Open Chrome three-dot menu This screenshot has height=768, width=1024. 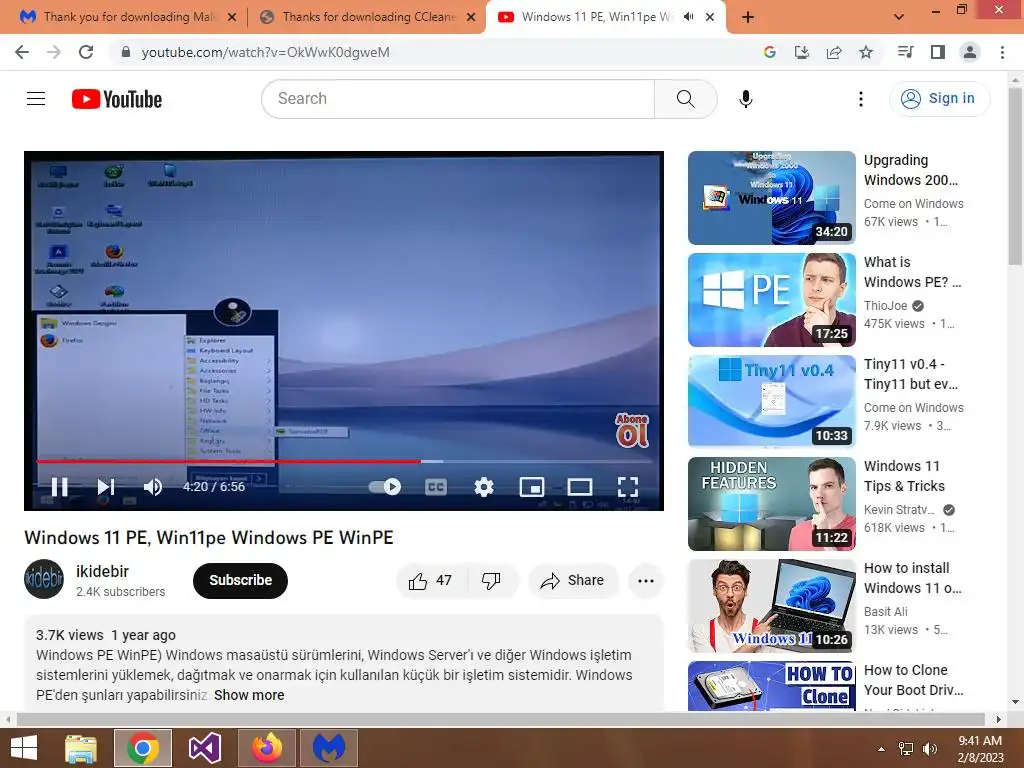coord(1002,52)
